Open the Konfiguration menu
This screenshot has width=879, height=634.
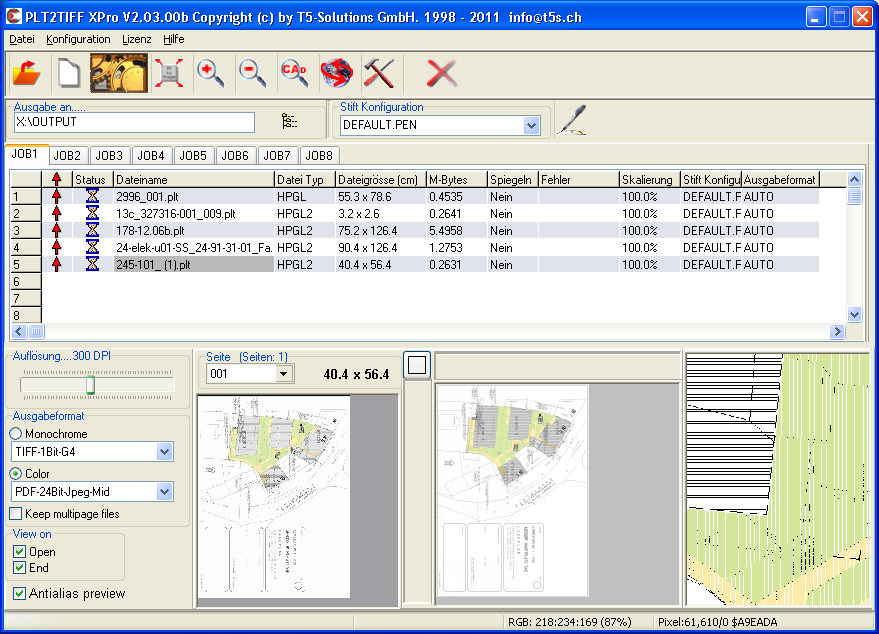point(78,39)
